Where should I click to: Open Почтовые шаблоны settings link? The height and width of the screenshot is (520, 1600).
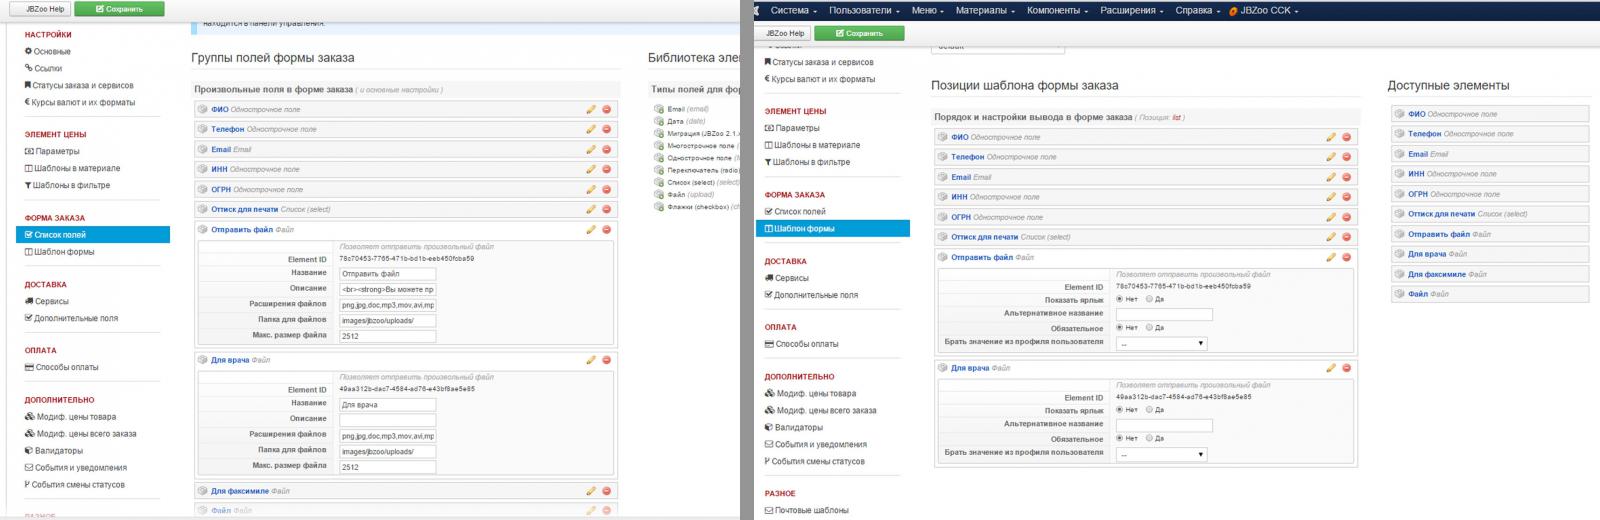coord(811,510)
